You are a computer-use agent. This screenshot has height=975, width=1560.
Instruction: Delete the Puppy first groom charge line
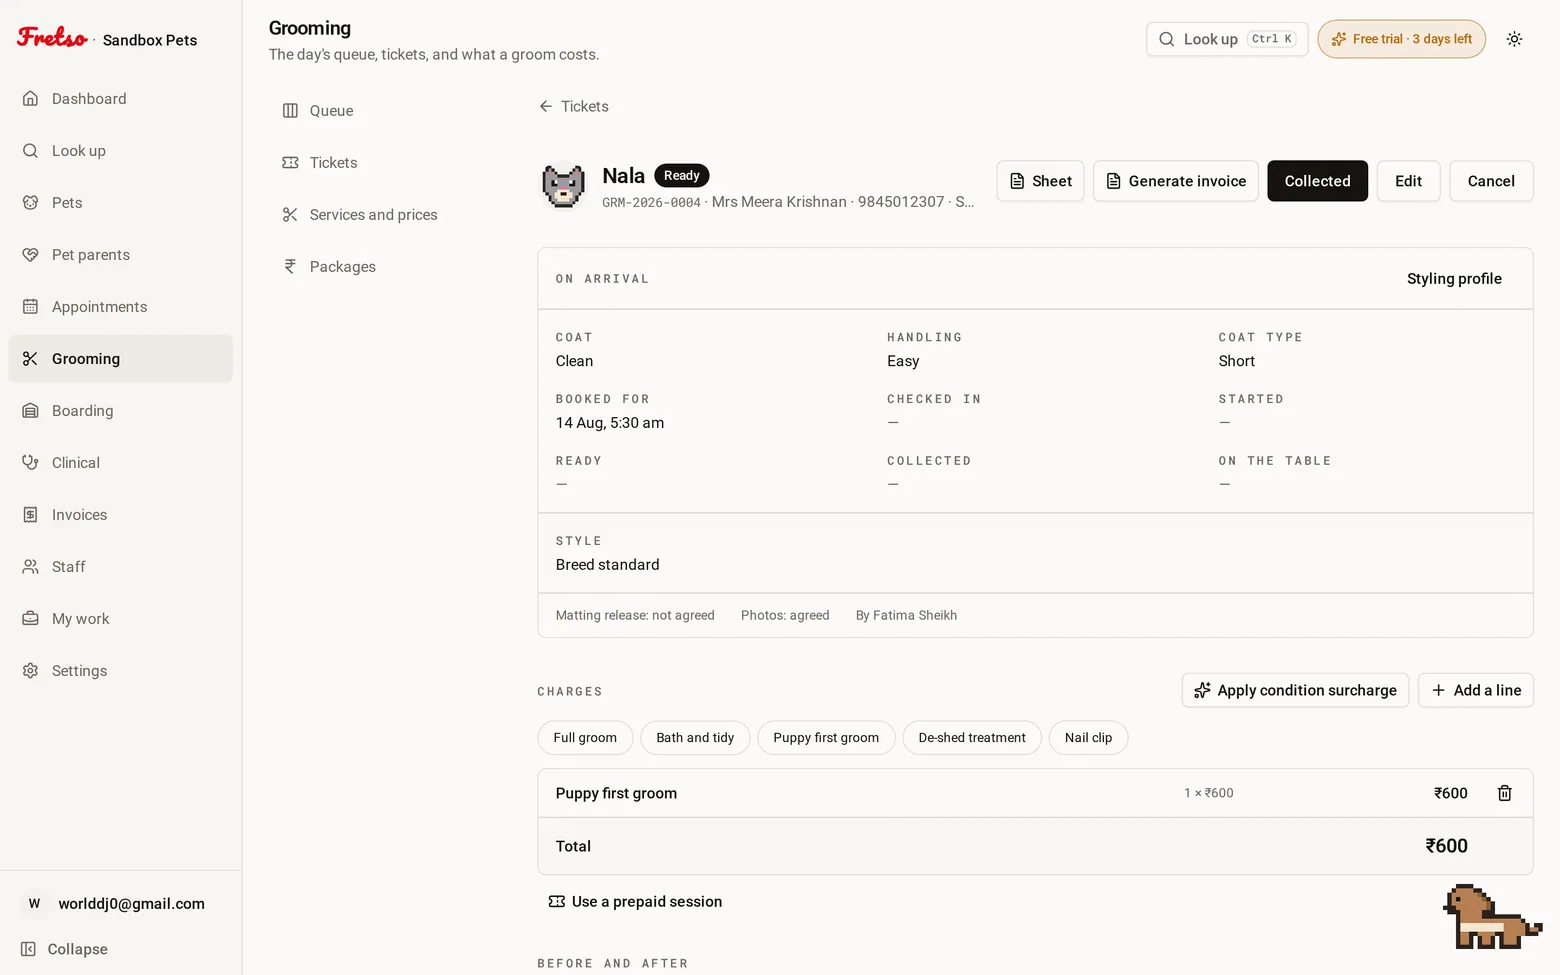click(1504, 793)
